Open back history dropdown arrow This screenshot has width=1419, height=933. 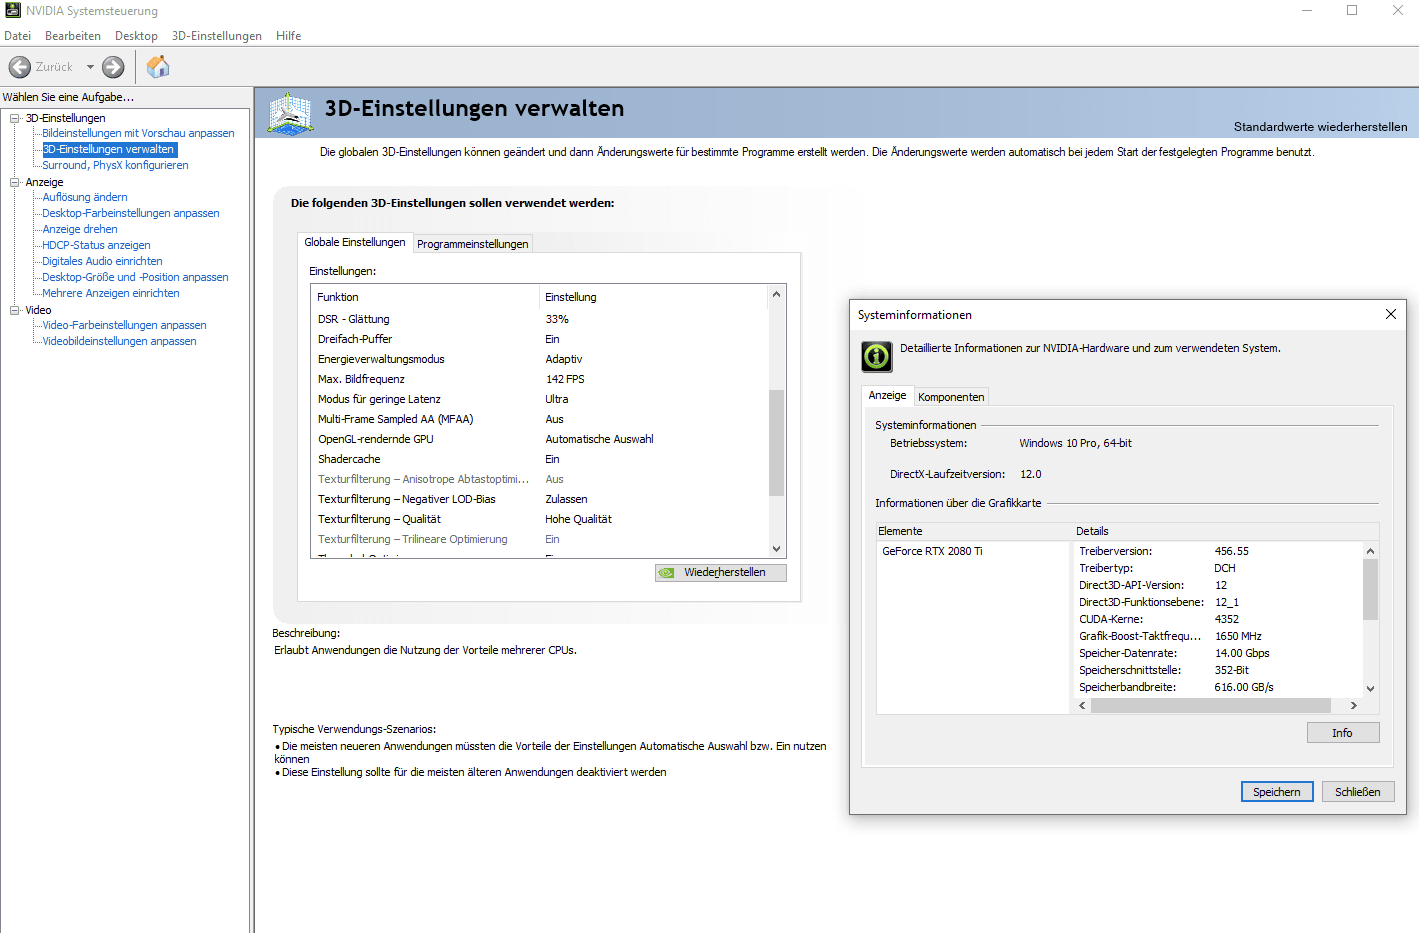[90, 67]
